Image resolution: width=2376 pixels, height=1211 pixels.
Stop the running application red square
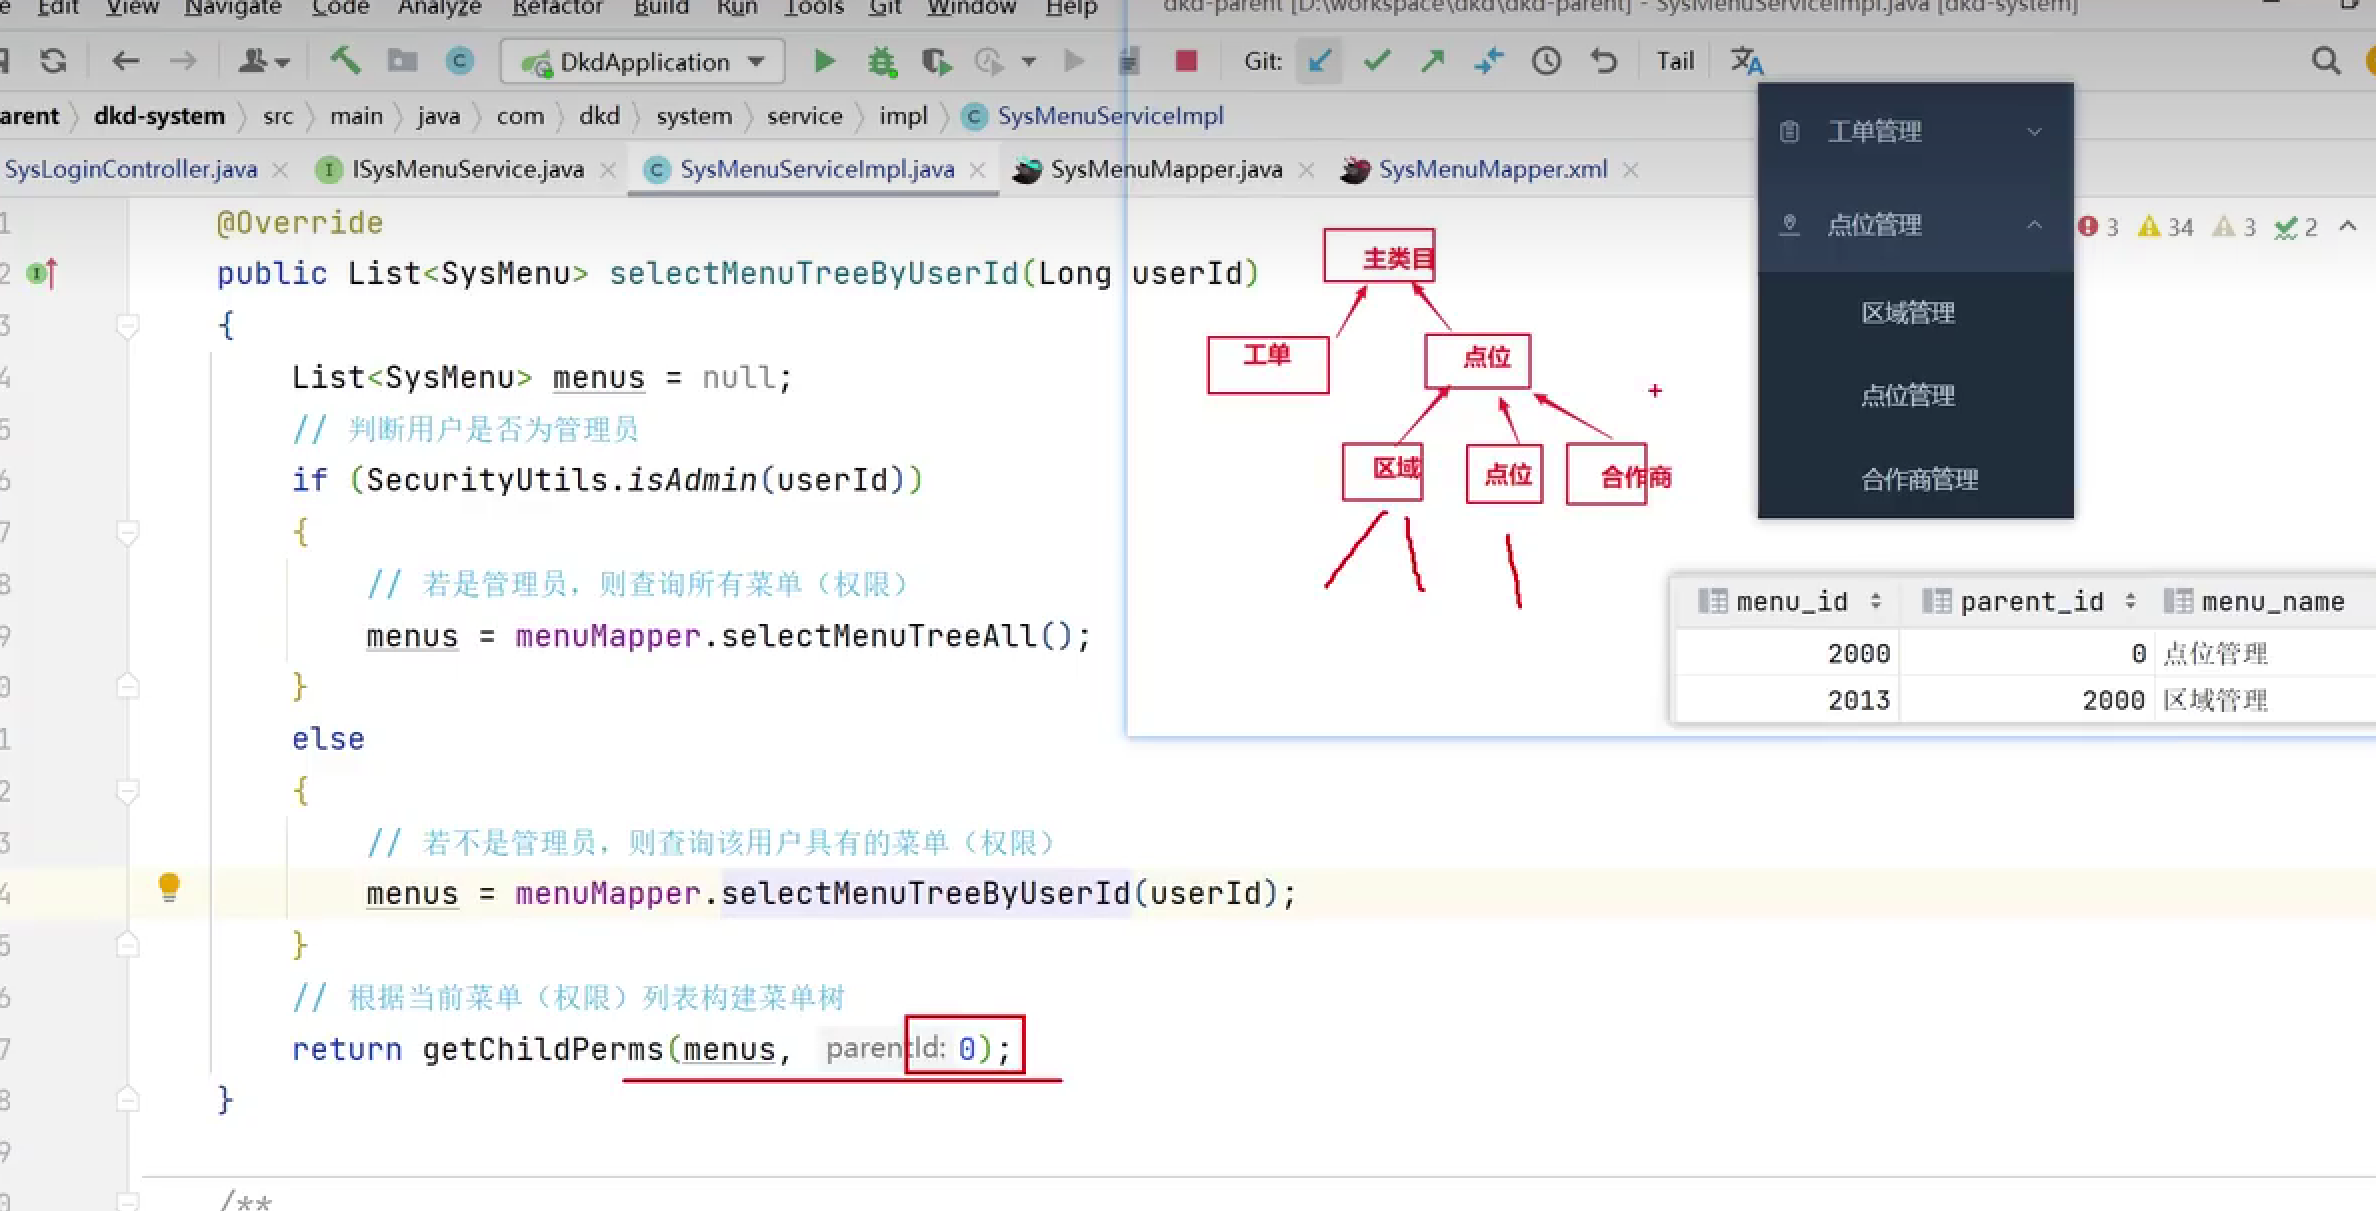point(1187,62)
